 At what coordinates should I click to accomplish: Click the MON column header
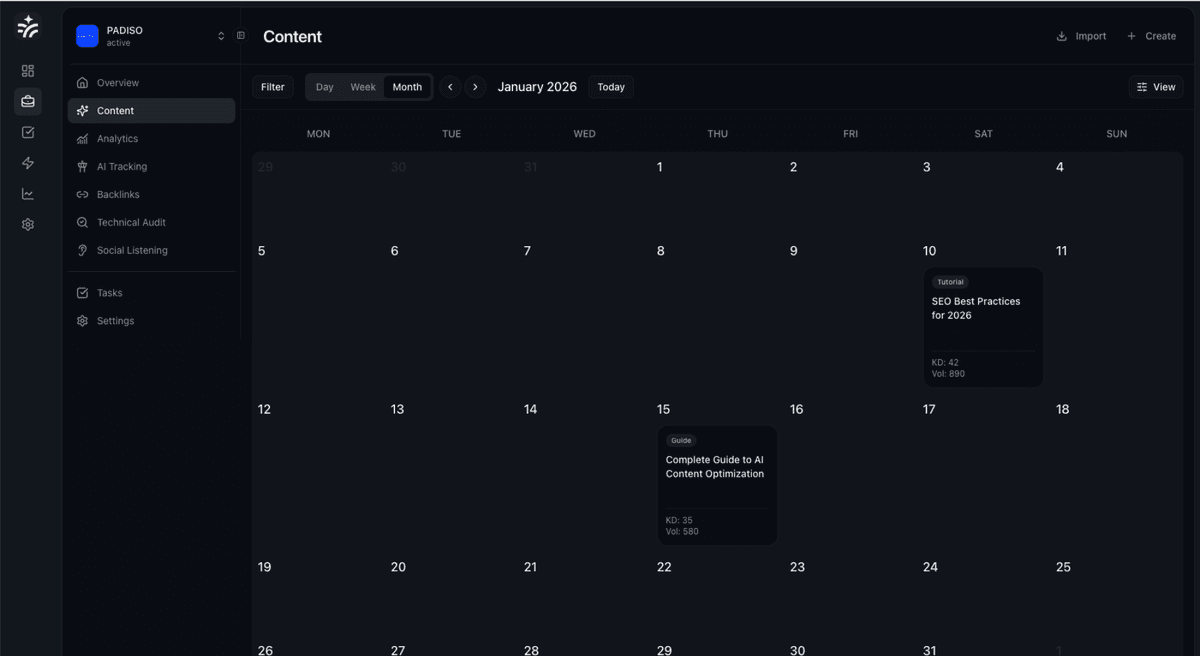[318, 134]
